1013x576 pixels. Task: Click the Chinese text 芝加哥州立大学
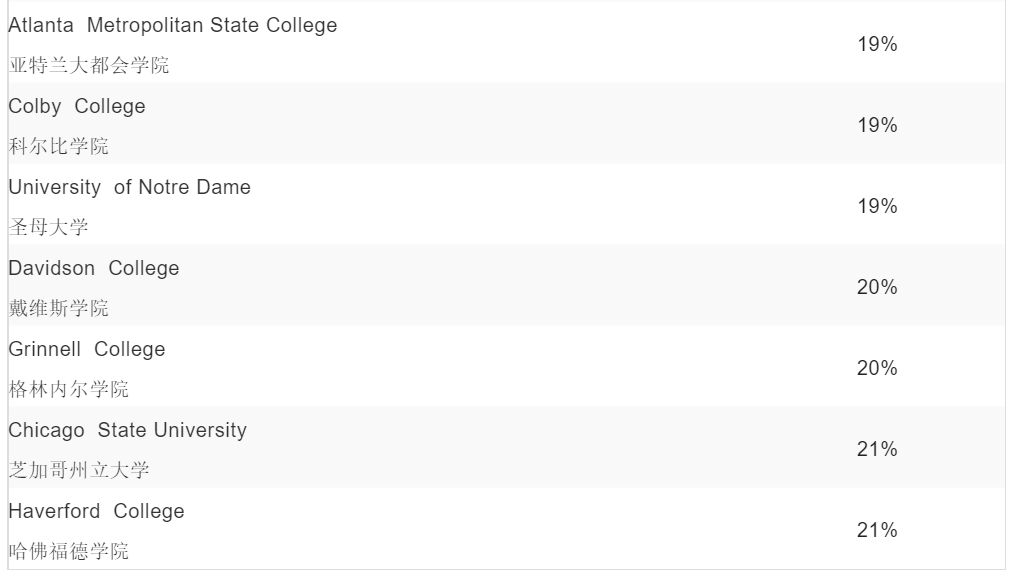tap(79, 471)
